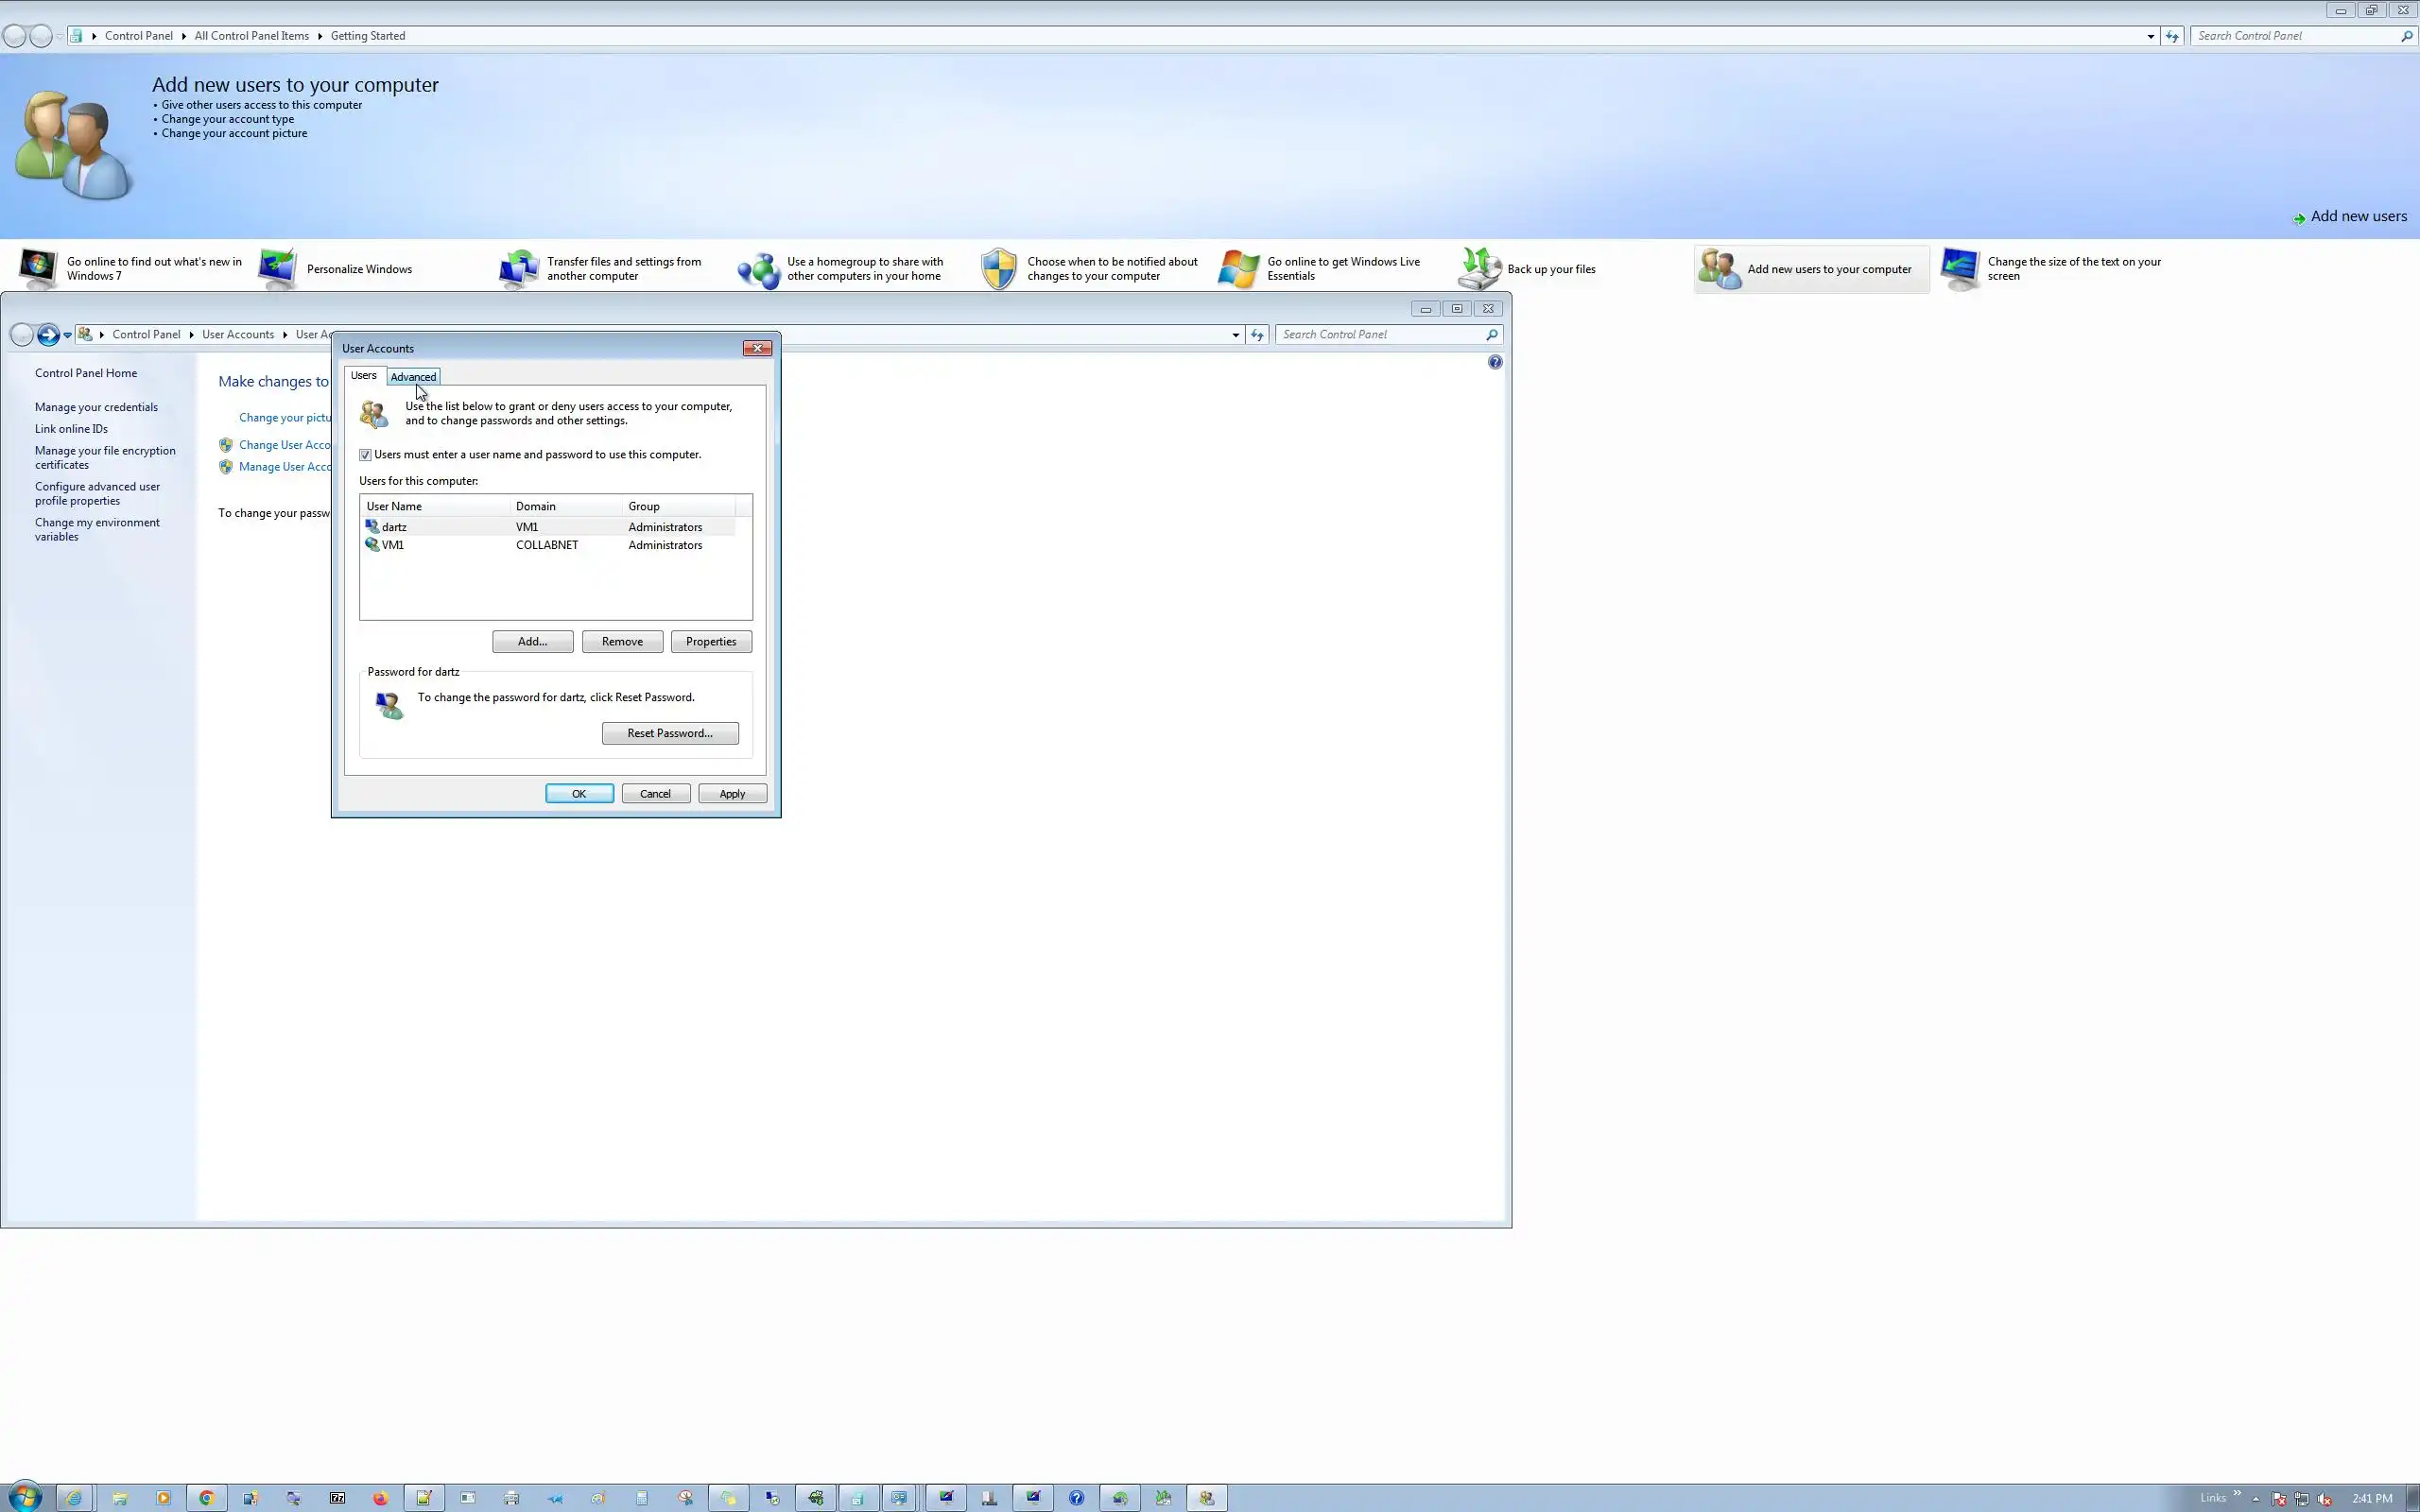Select the Users tab
This screenshot has width=2420, height=1512.
pyautogui.click(x=363, y=375)
